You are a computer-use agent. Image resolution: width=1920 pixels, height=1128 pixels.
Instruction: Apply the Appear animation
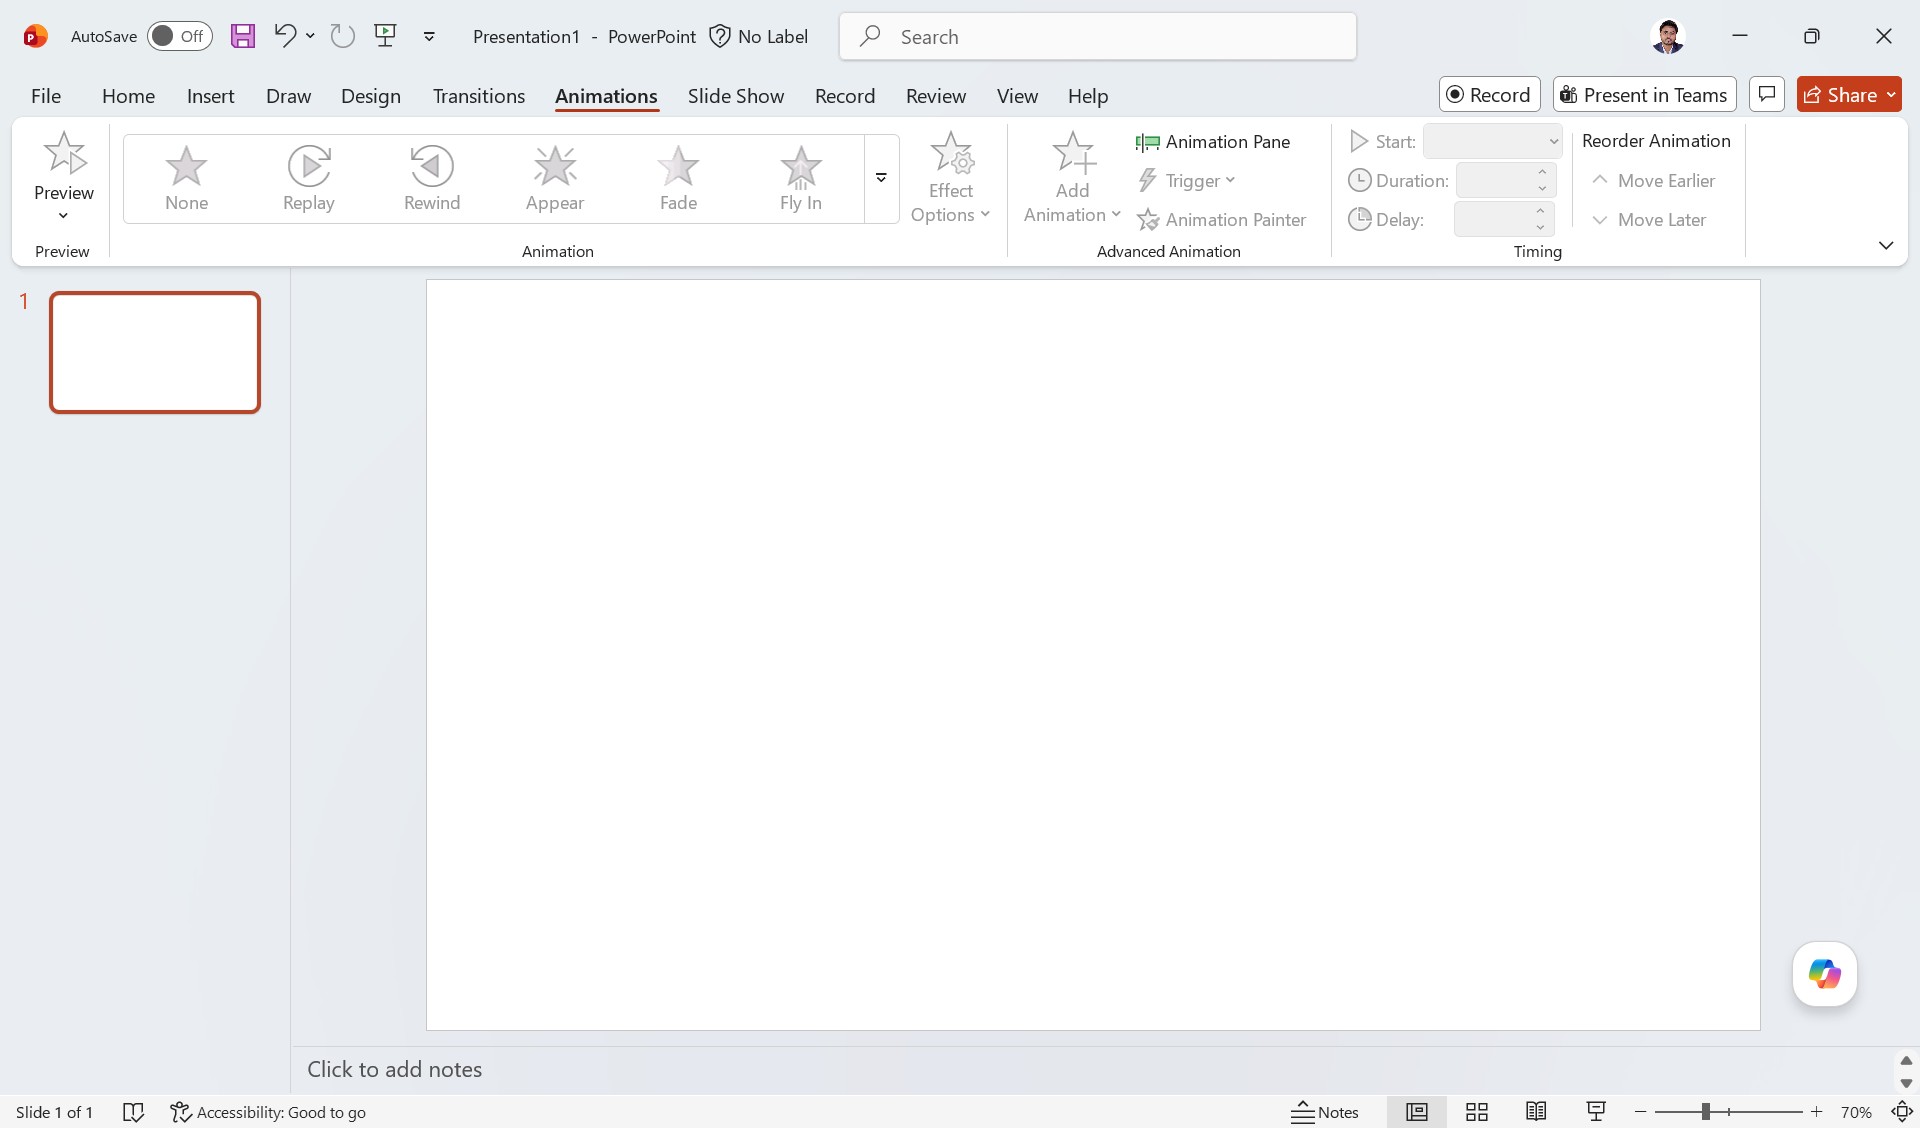554,179
